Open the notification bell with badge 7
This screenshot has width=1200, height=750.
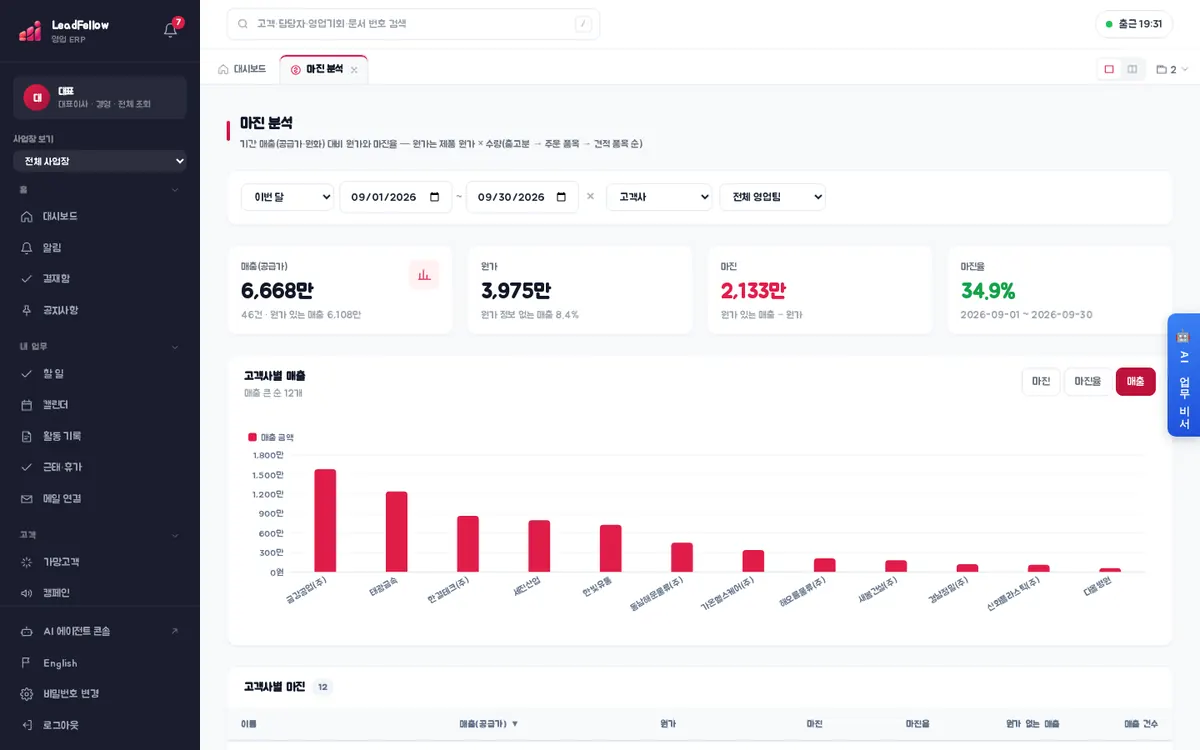click(x=171, y=30)
